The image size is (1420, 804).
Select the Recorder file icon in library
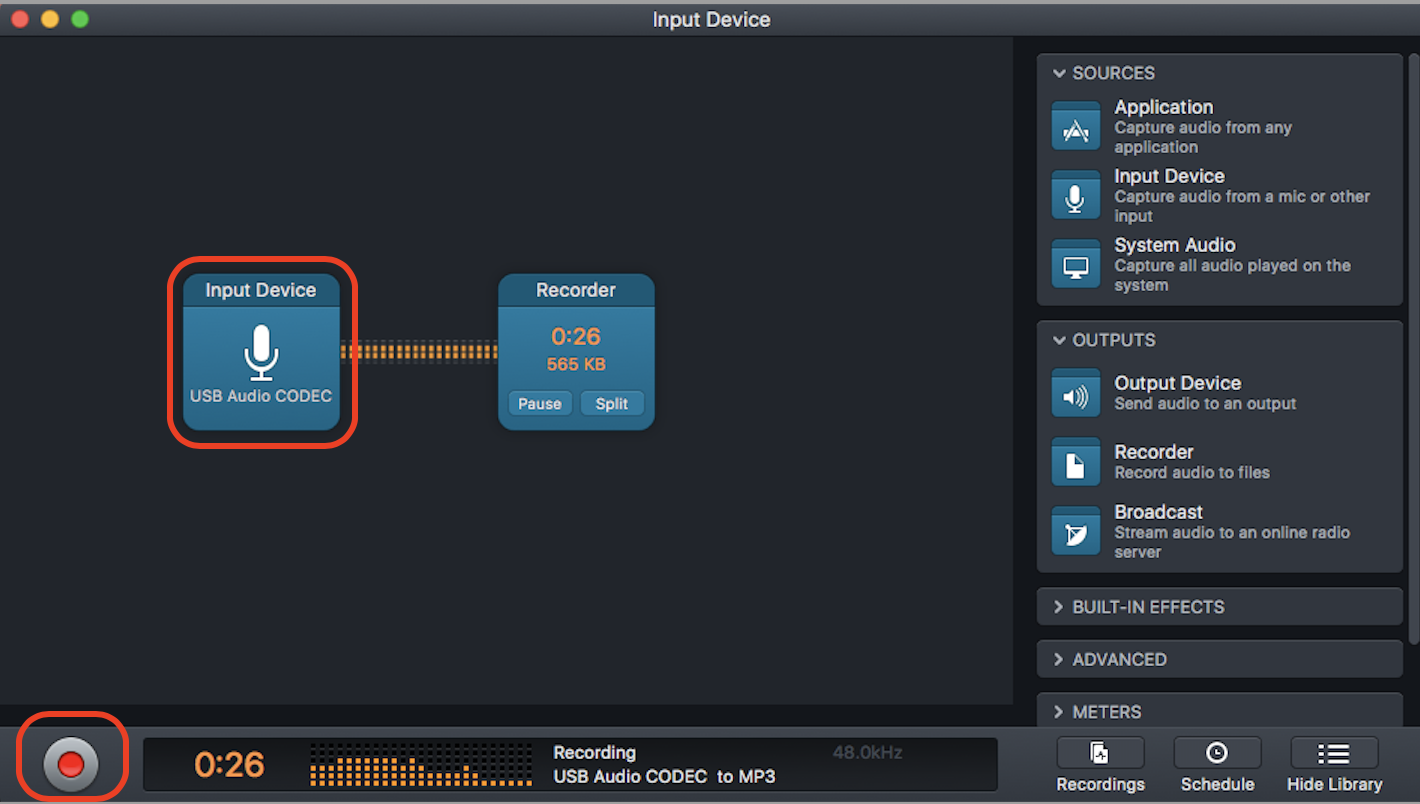pos(1075,462)
